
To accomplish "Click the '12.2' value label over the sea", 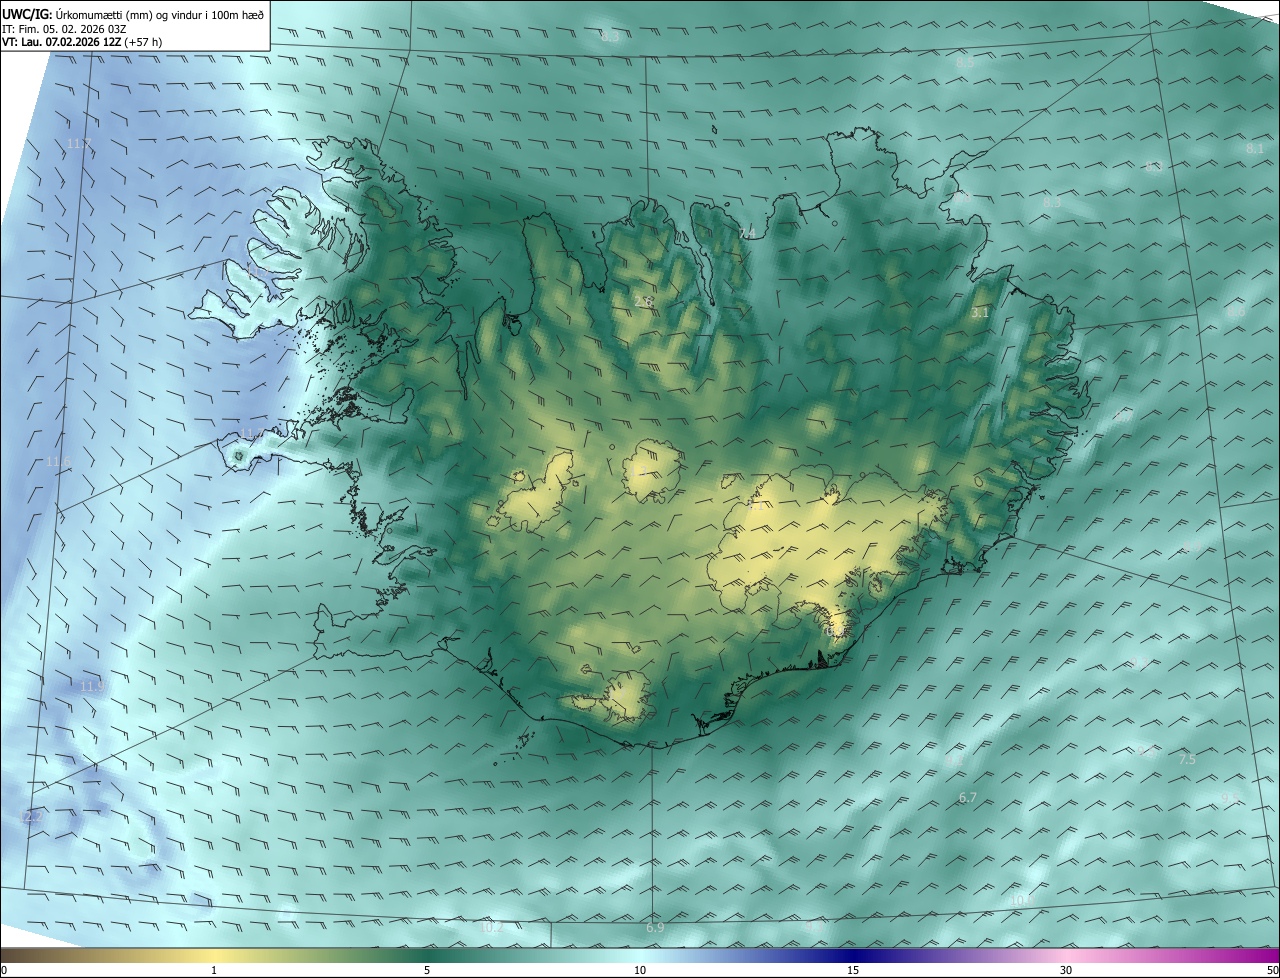I will (x=32, y=817).
